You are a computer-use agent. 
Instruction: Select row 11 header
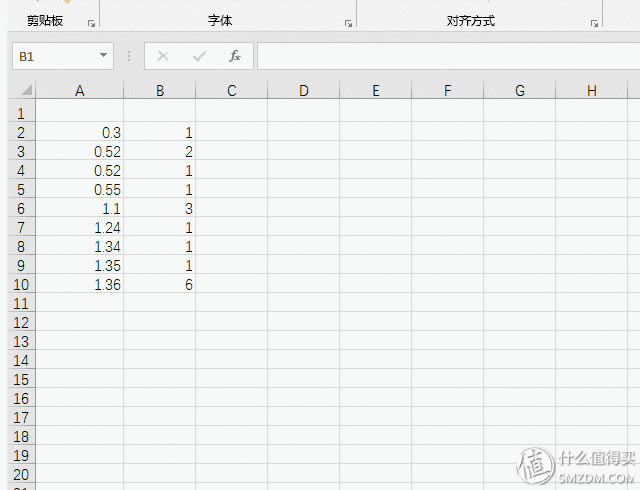pyautogui.click(x=22, y=303)
